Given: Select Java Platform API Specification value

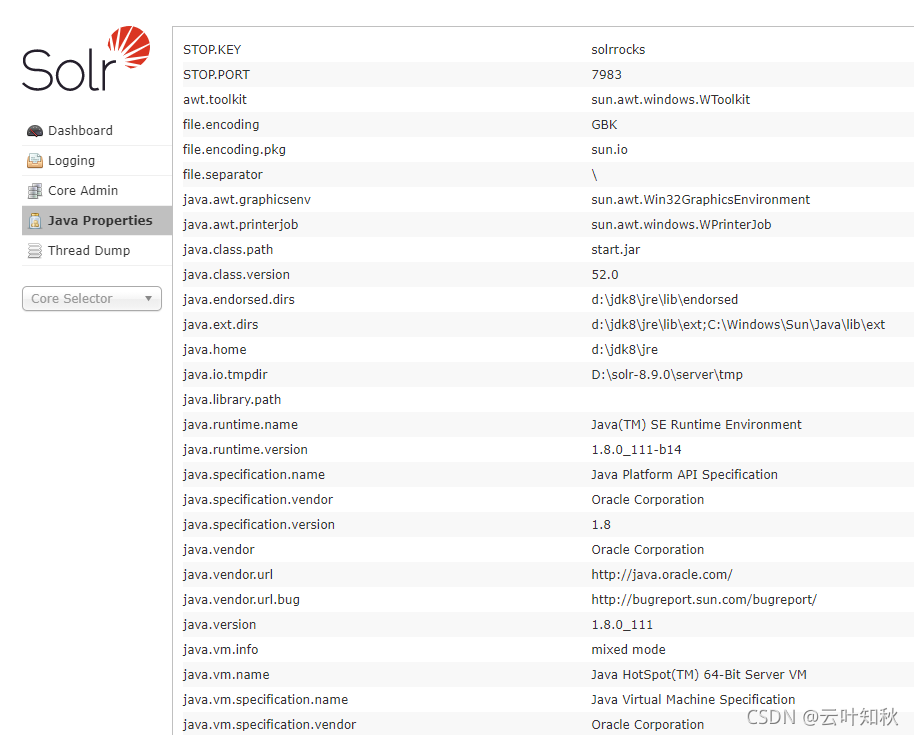Looking at the screenshot, I should coord(684,476).
